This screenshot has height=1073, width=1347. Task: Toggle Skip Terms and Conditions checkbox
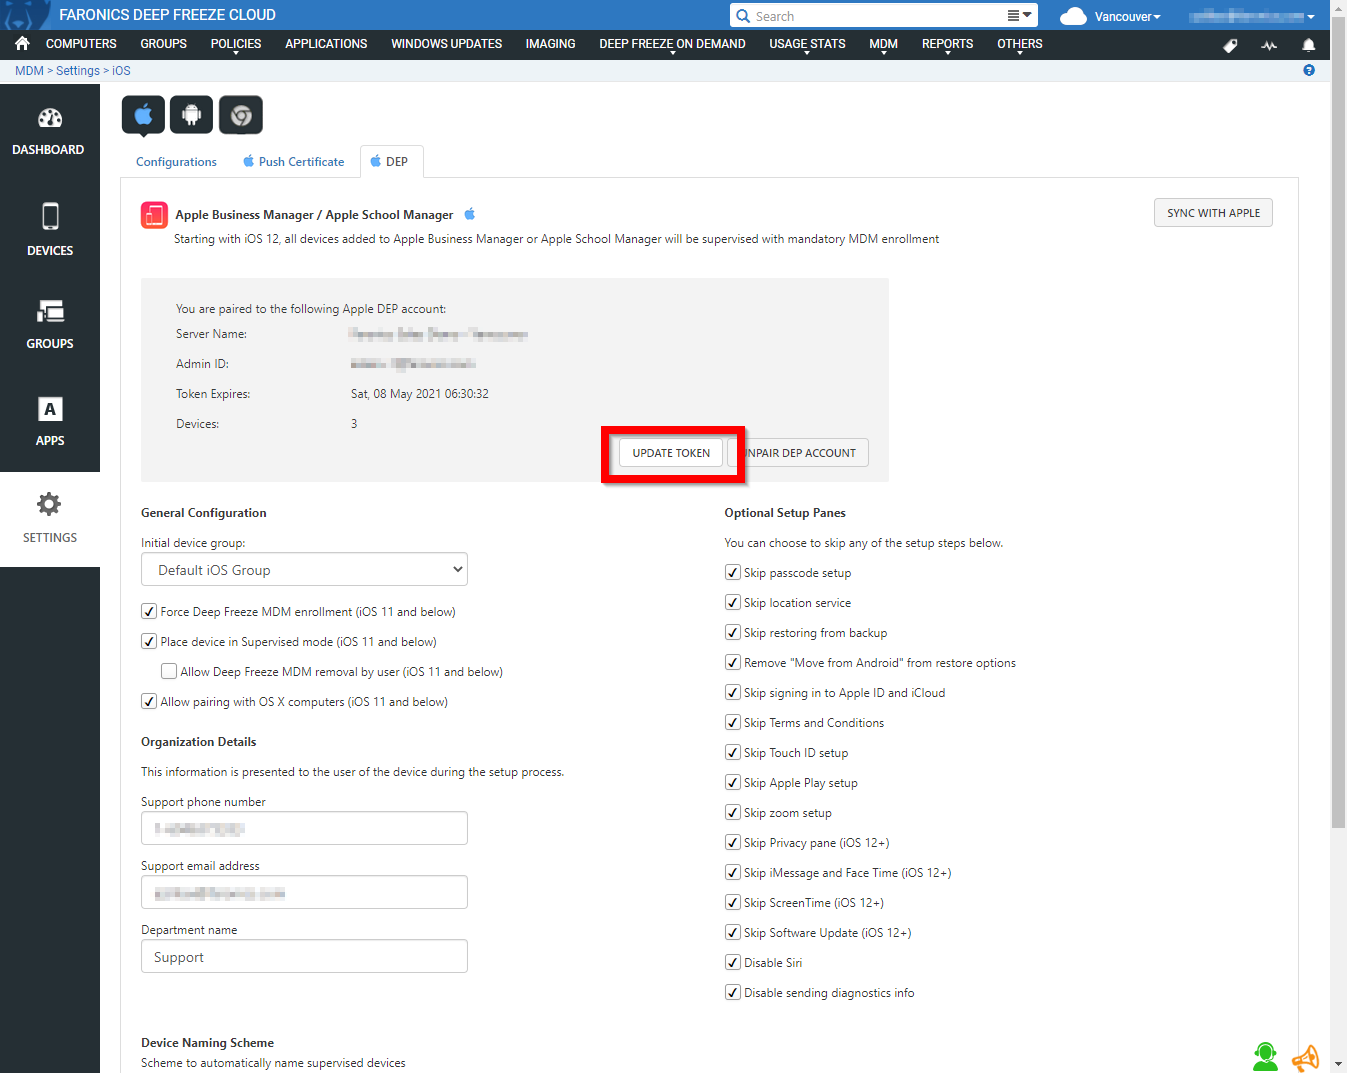733,722
